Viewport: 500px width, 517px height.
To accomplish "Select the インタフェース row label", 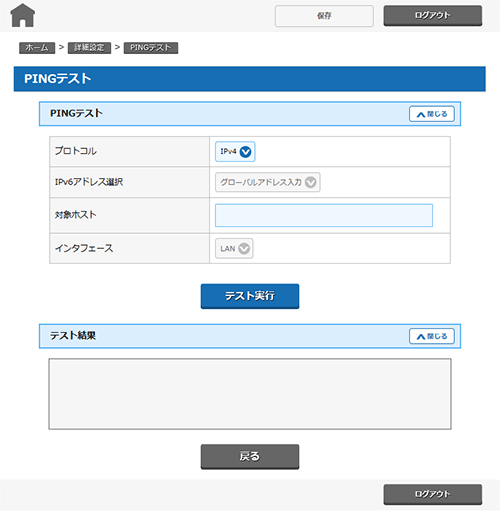I will [x=84, y=248].
